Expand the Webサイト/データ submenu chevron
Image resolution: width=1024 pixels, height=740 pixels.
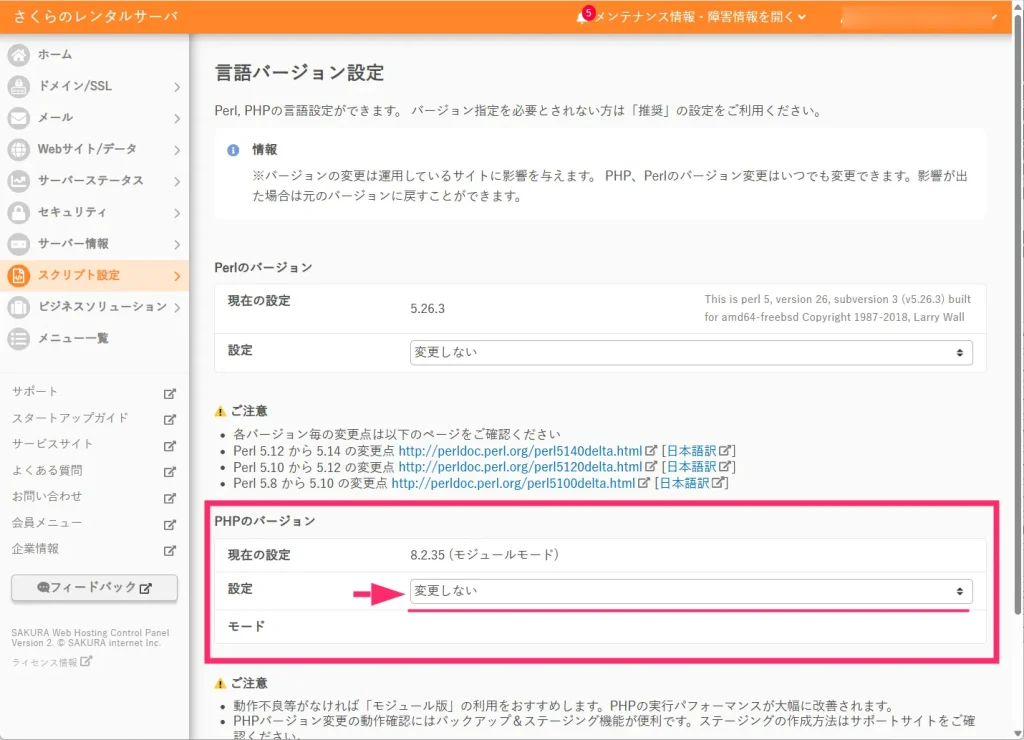(177, 150)
